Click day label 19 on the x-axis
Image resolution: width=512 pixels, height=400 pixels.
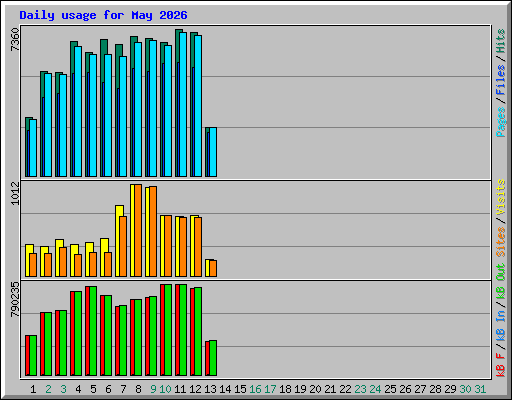[300, 389]
